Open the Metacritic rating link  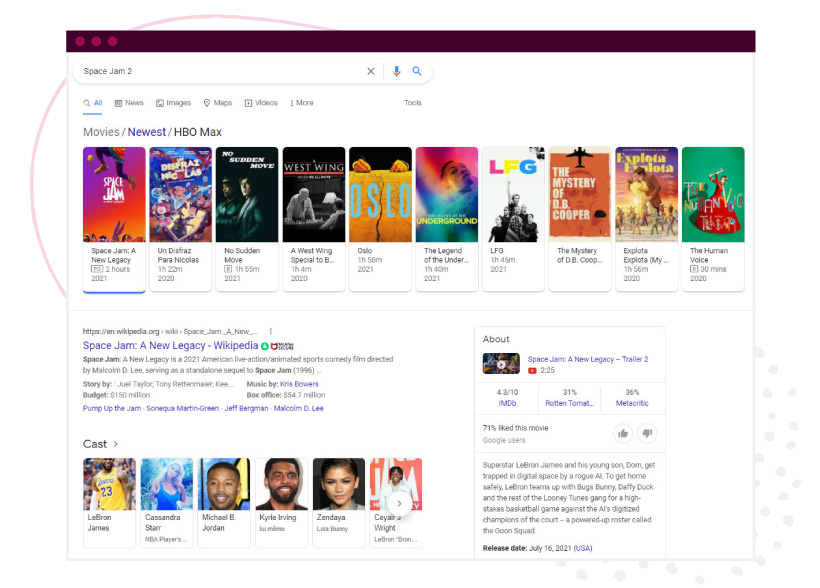pos(632,403)
